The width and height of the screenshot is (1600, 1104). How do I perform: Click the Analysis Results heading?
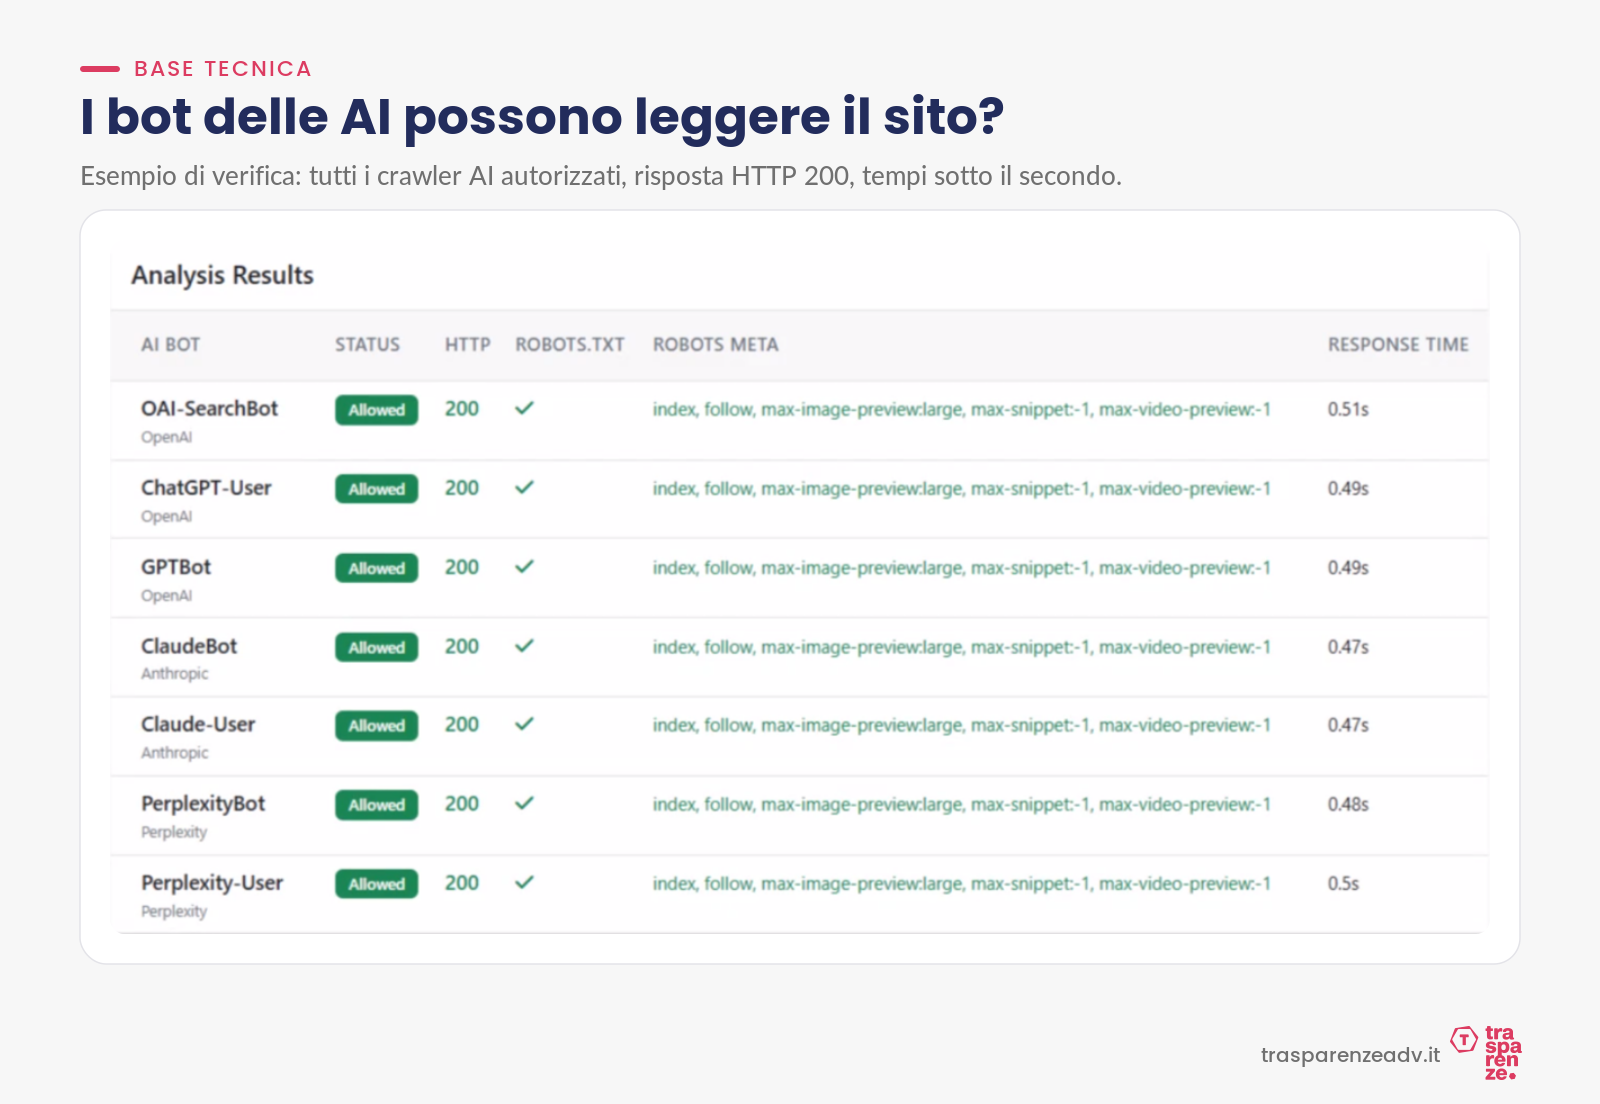click(x=222, y=275)
